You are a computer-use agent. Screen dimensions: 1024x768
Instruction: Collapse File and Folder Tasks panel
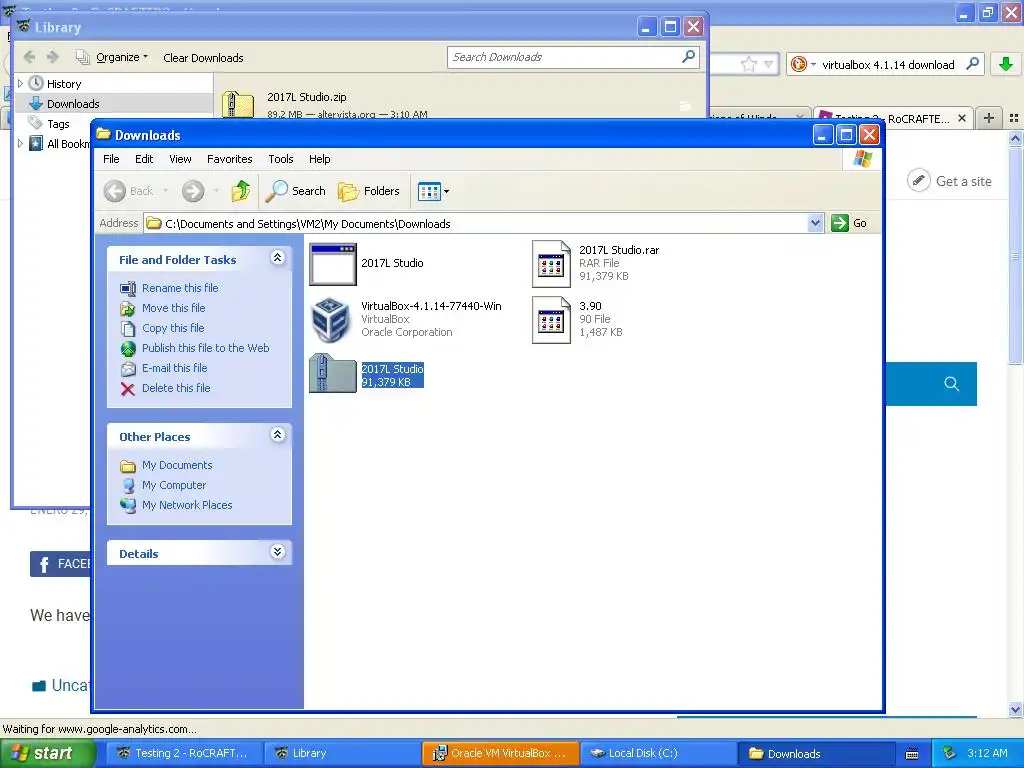pos(278,258)
